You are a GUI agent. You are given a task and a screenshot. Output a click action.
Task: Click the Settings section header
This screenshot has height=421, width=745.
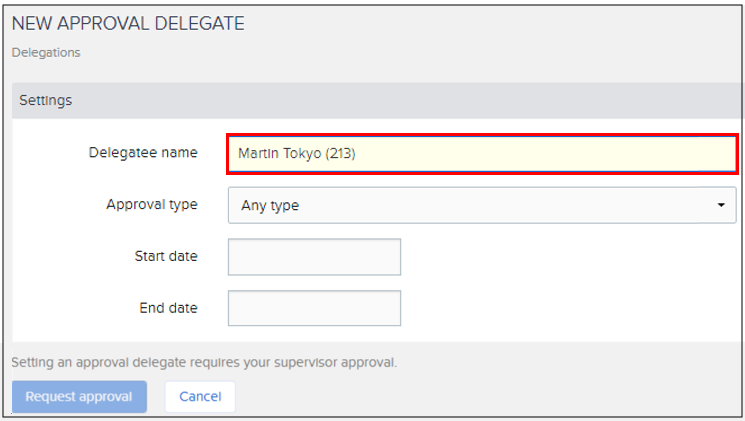click(46, 101)
